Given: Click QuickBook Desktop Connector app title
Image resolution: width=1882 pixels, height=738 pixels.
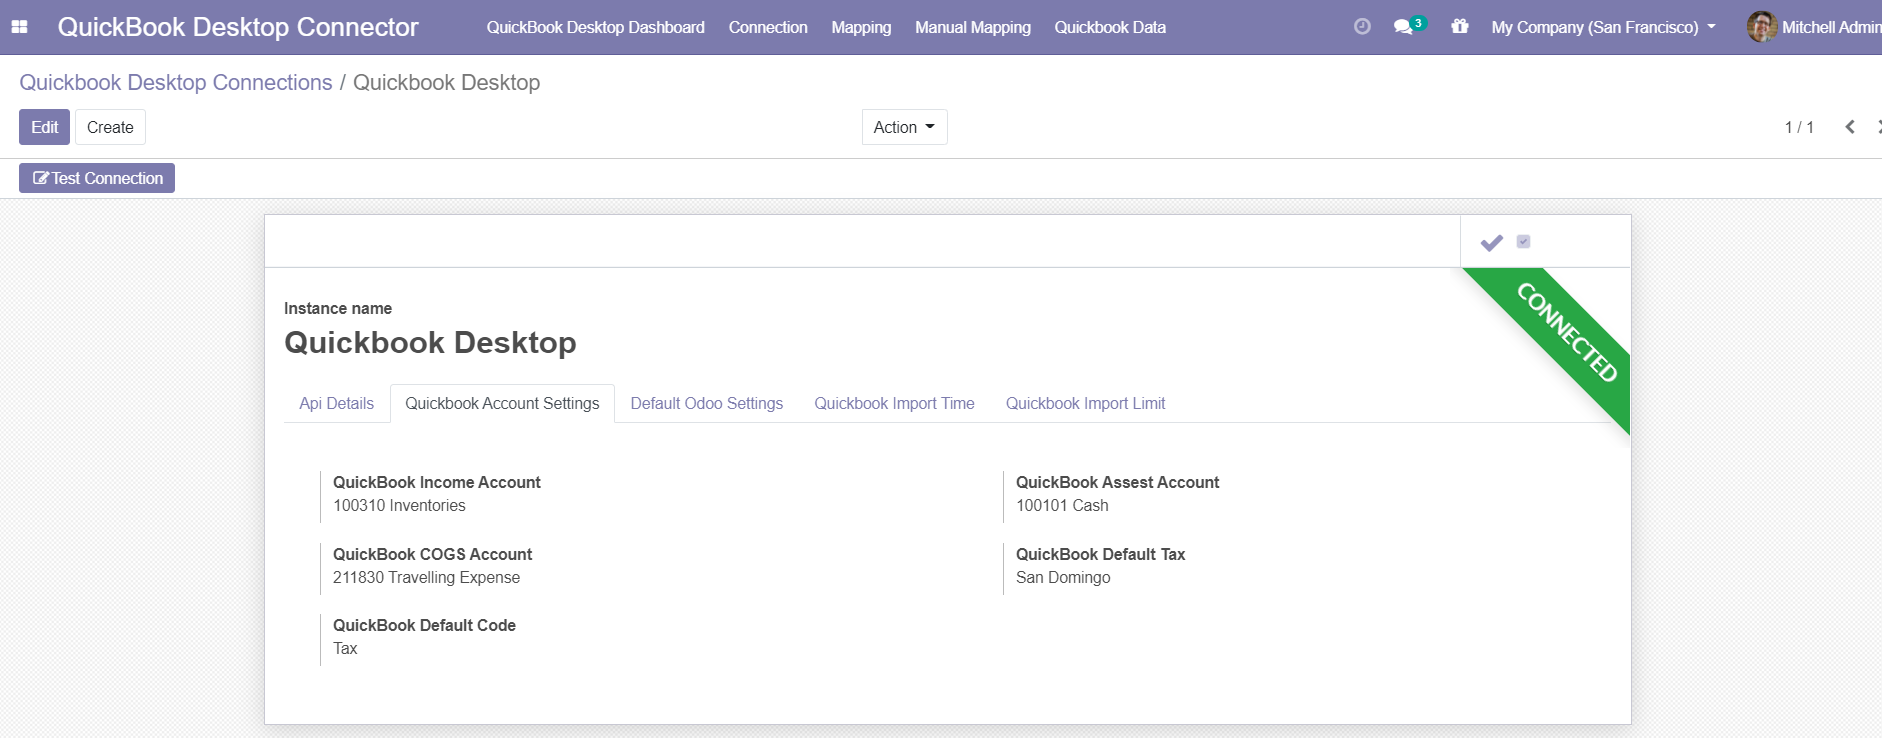Looking at the screenshot, I should pos(238,27).
